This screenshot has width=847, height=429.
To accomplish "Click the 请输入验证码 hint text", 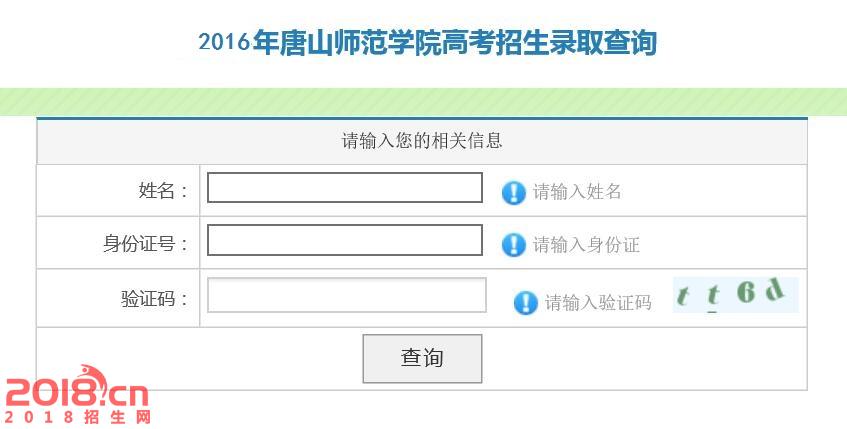I will click(598, 302).
